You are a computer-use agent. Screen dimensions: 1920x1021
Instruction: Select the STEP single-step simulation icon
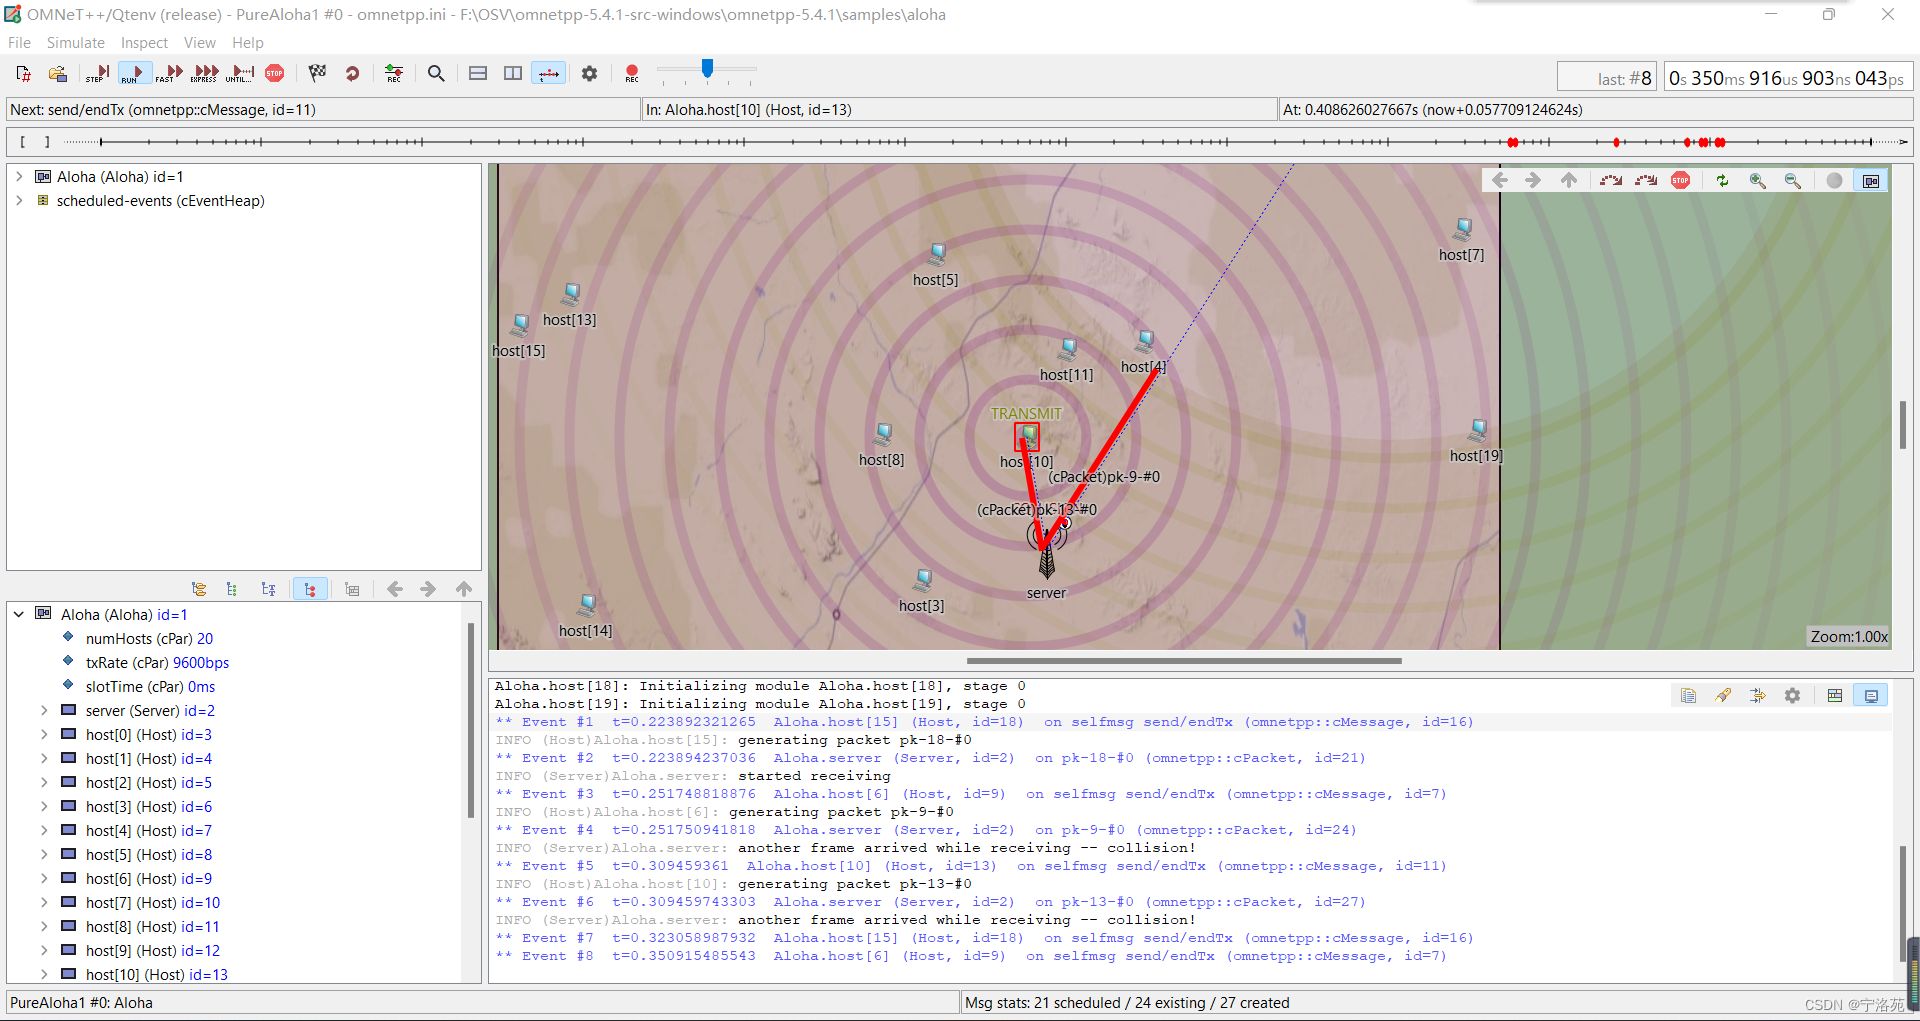(96, 72)
